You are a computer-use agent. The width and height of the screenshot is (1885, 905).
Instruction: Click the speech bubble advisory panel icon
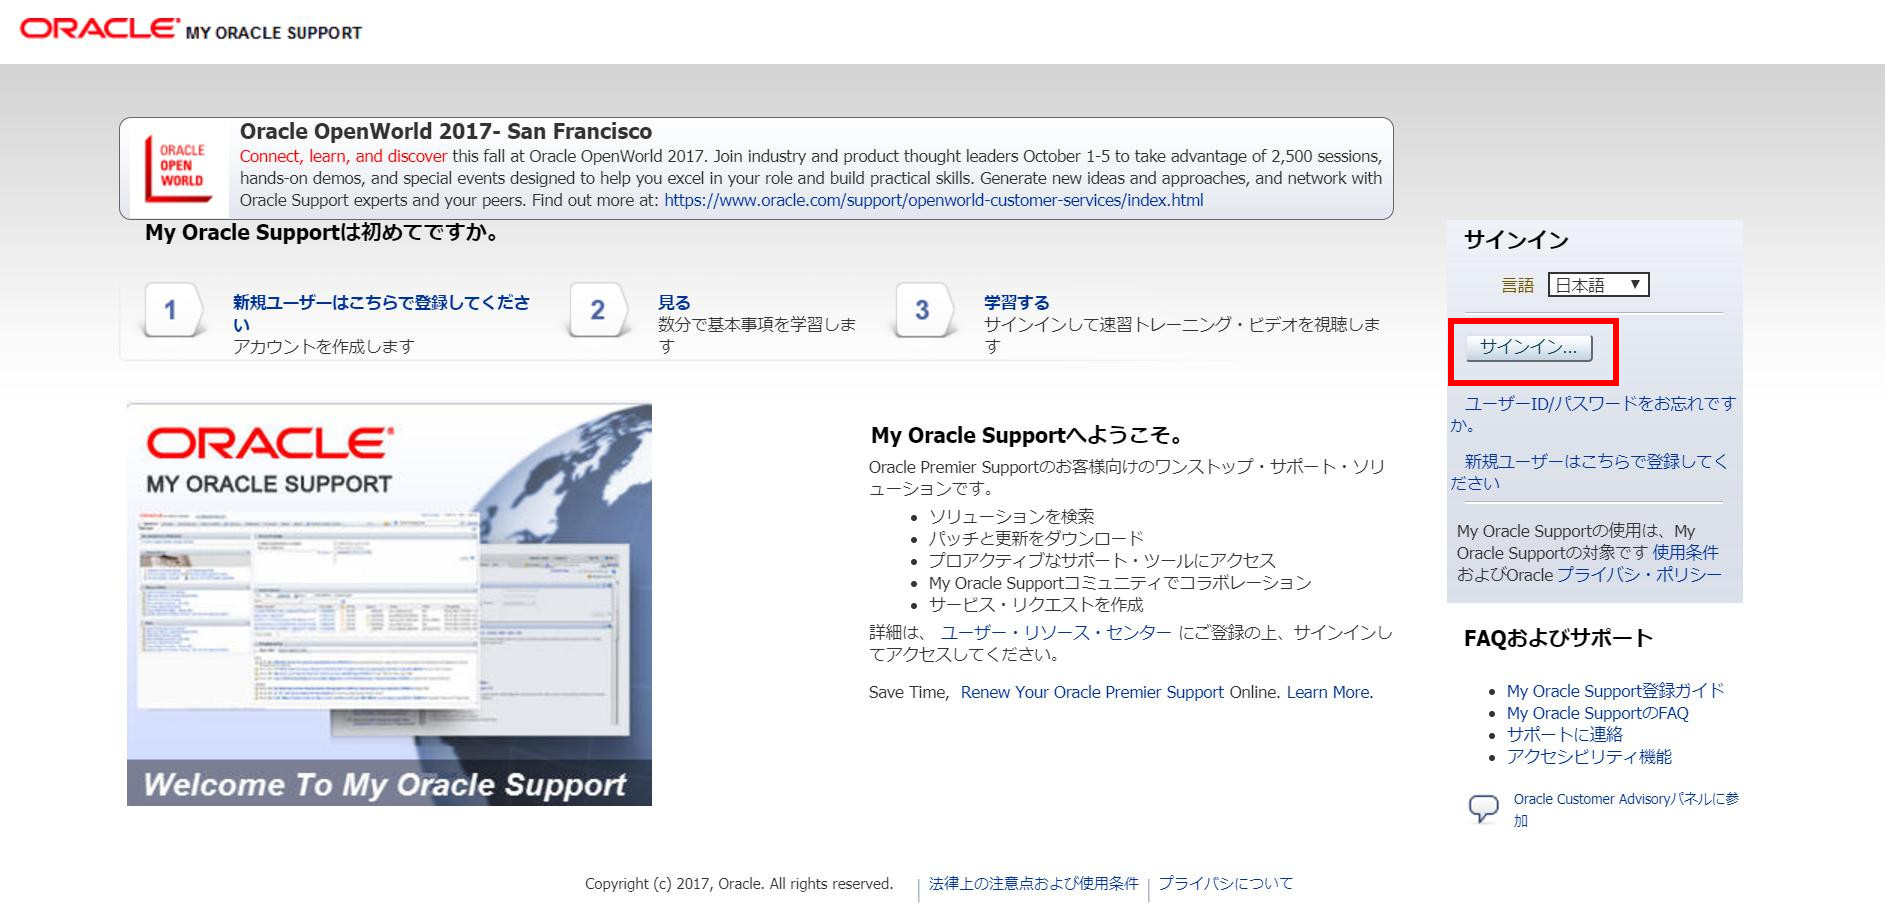click(1483, 808)
